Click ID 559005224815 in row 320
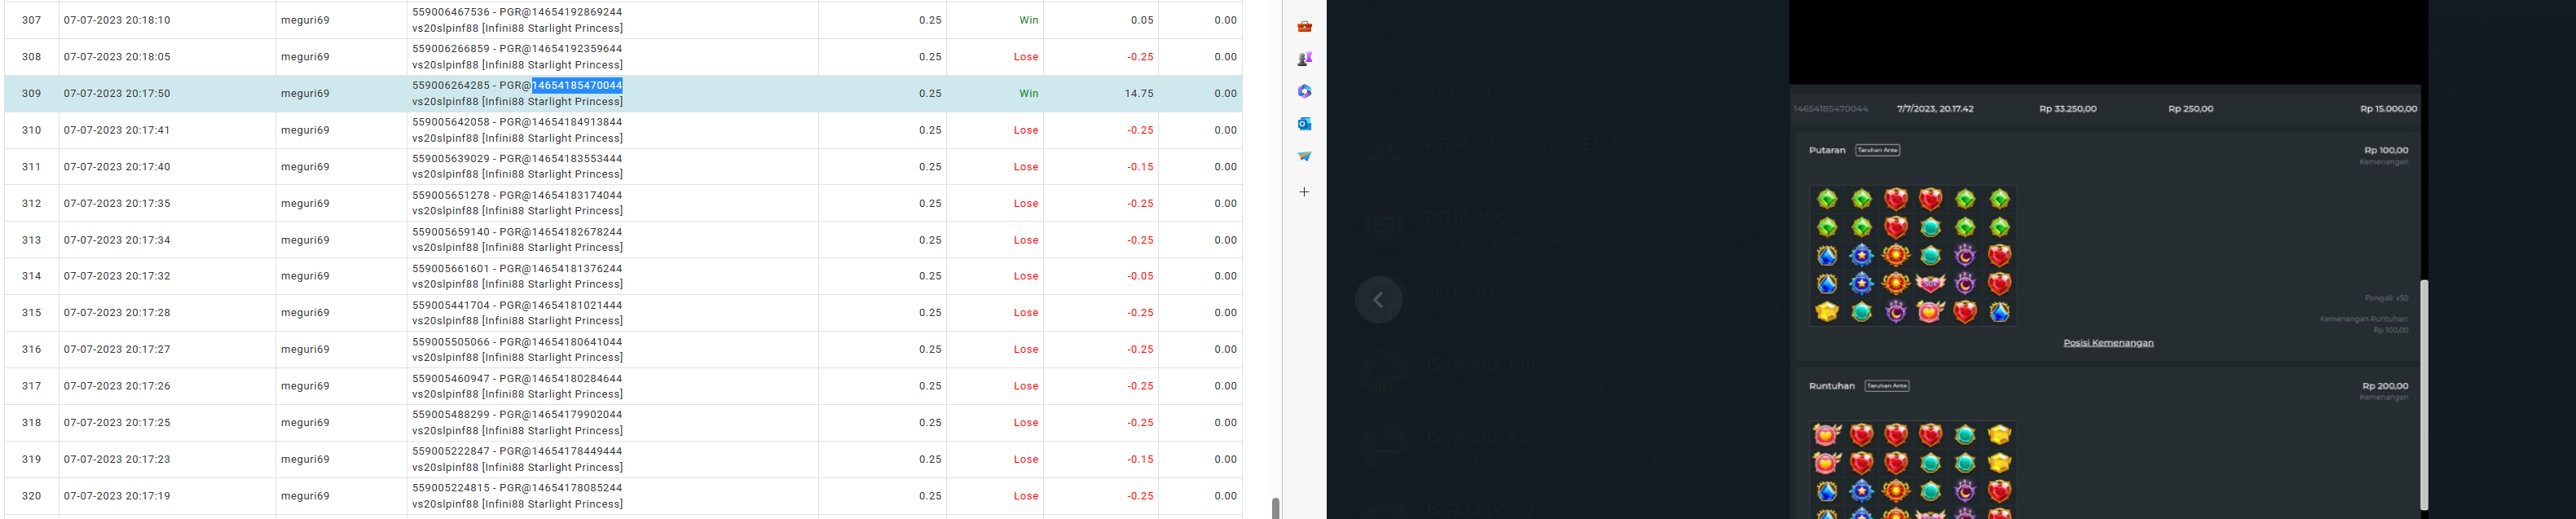The image size is (2576, 519). pyautogui.click(x=451, y=488)
